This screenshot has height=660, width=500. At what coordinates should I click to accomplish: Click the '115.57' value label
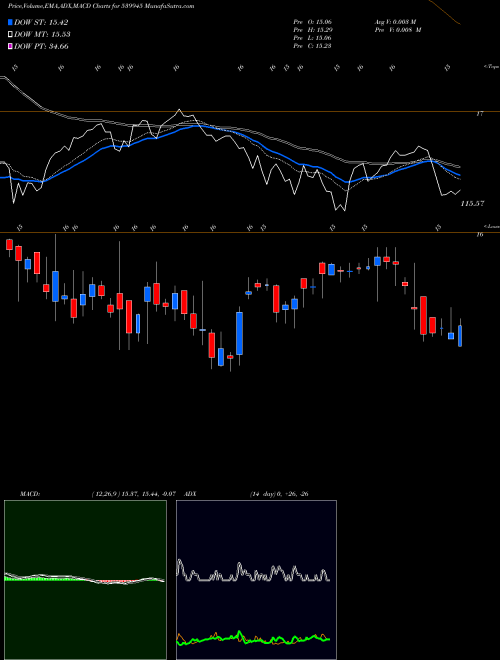coord(473,204)
